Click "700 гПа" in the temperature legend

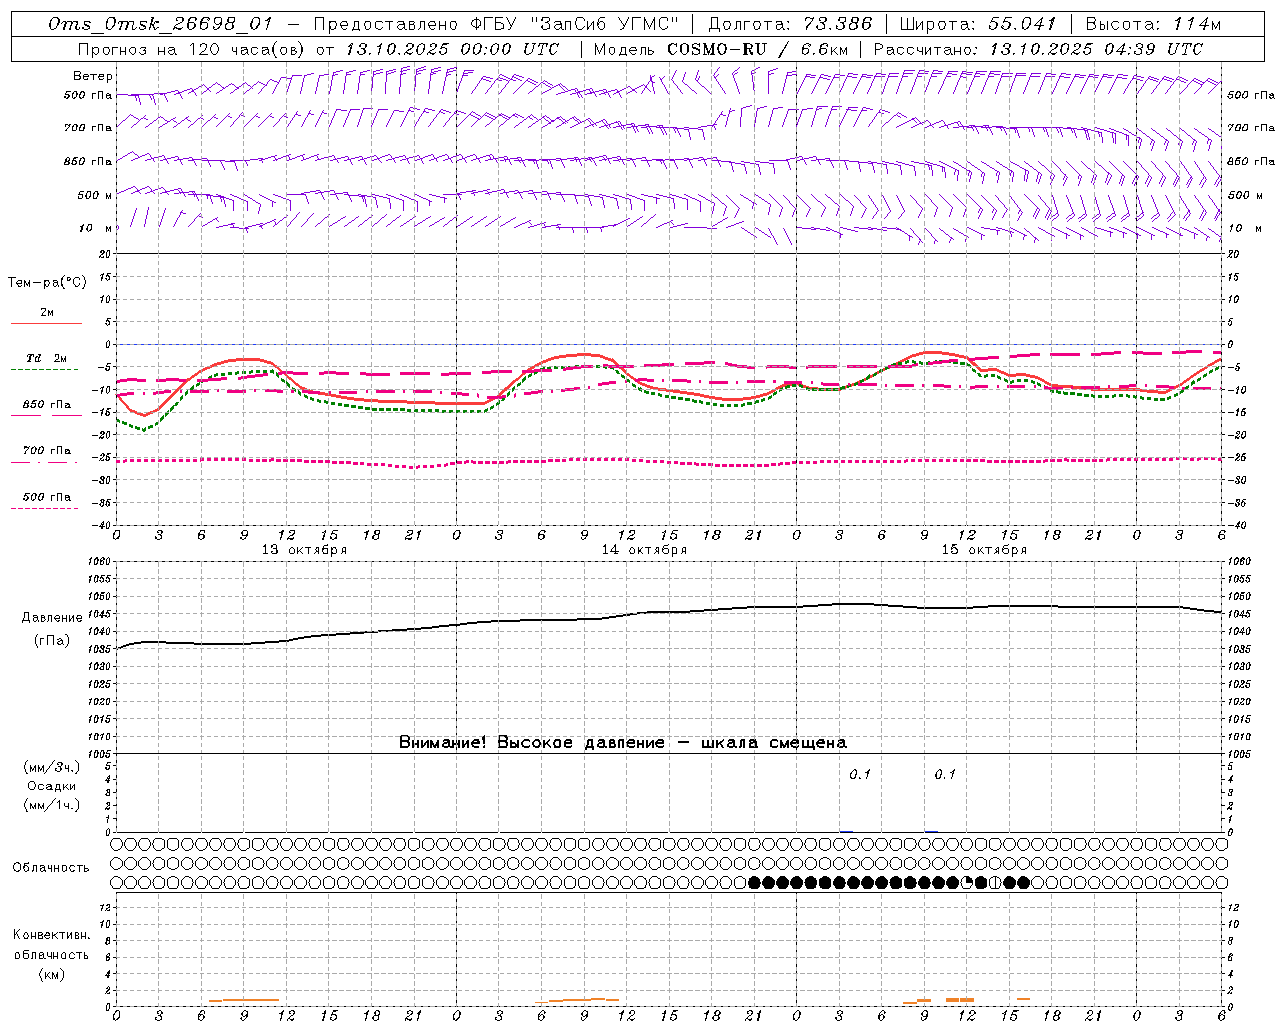tap(47, 450)
